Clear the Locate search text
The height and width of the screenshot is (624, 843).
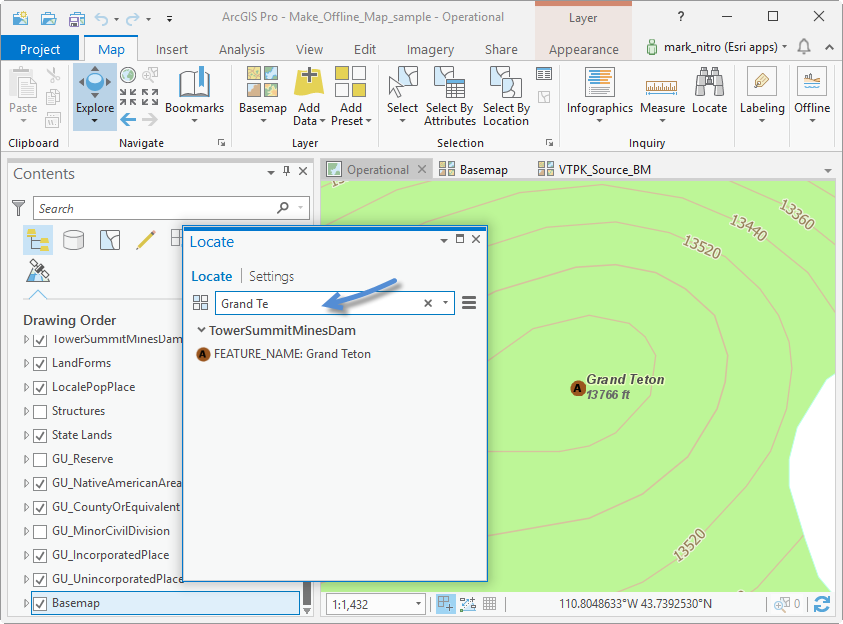[x=428, y=303]
